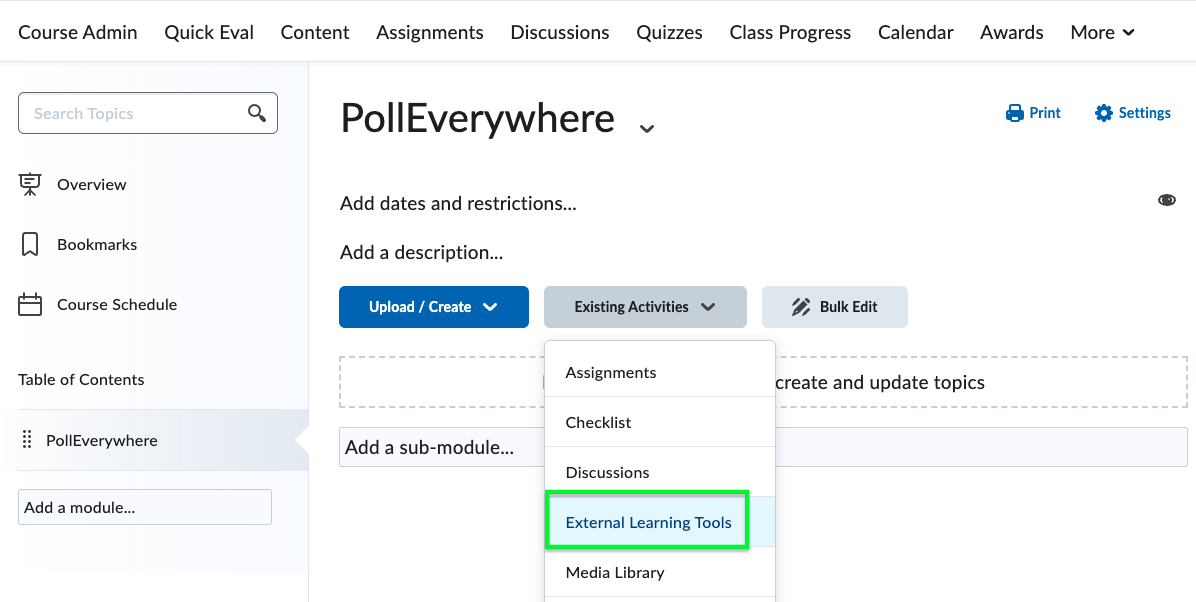This screenshot has height=602, width=1196.
Task: Open the Course Admin tab
Action: 78,33
